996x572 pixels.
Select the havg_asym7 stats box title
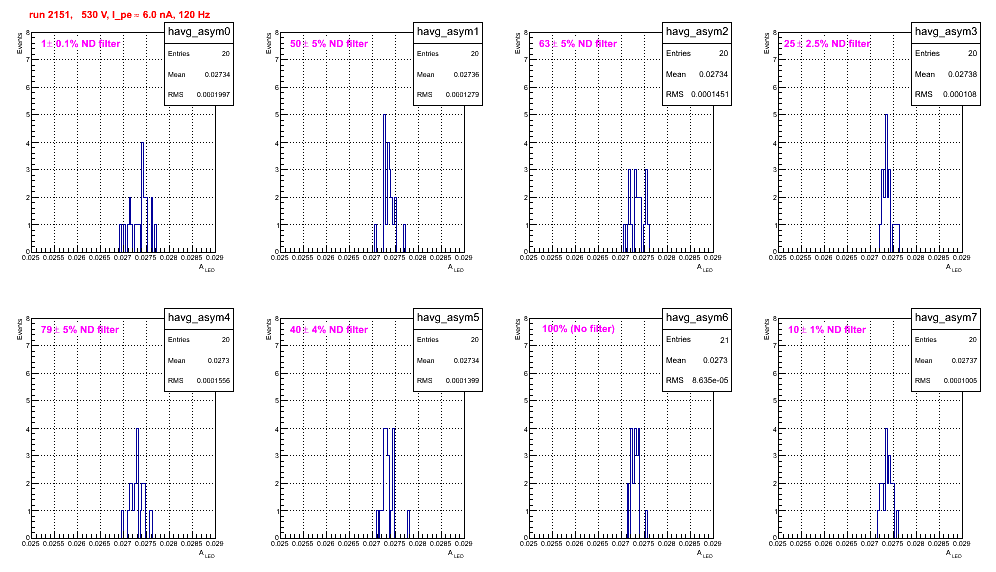coord(946,318)
